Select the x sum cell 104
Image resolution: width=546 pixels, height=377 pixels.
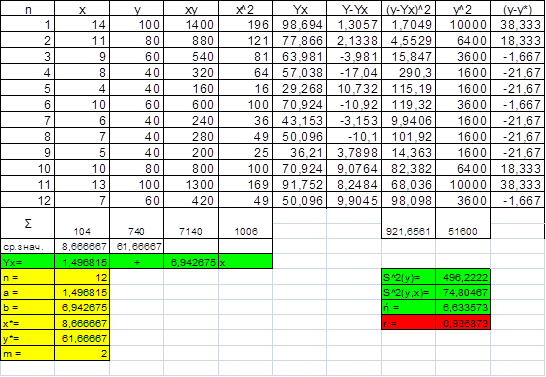82,223
